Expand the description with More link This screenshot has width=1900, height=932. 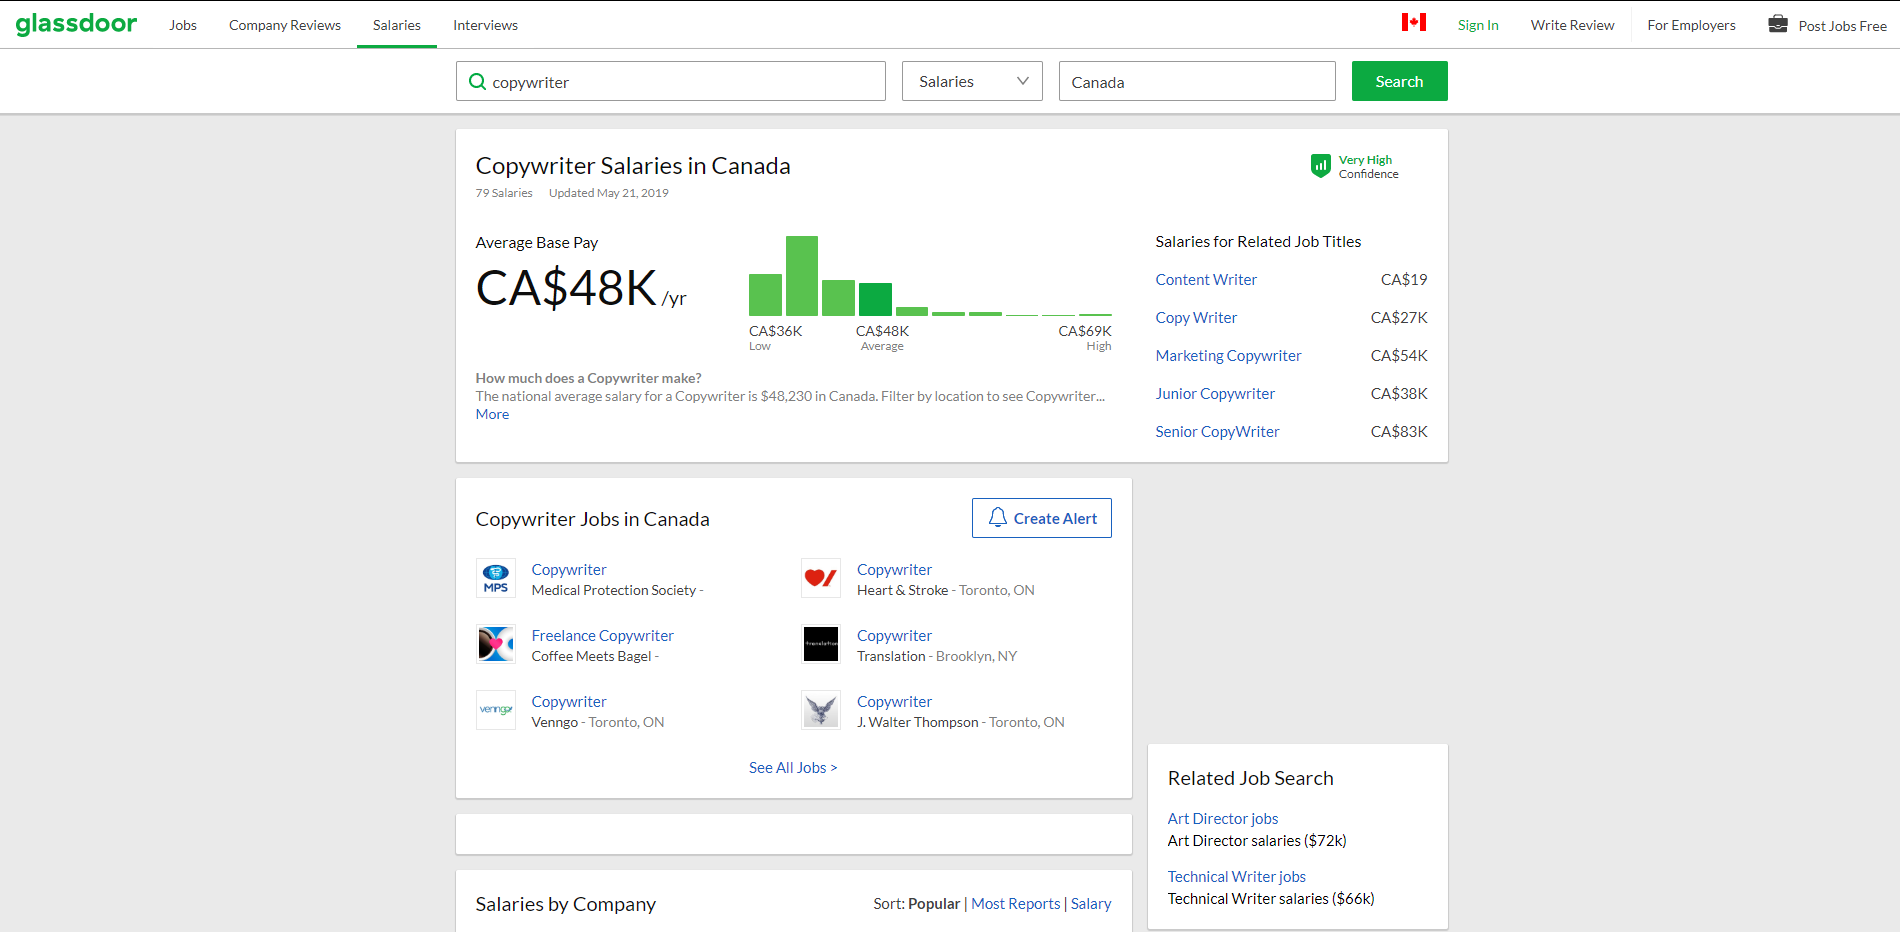click(492, 414)
